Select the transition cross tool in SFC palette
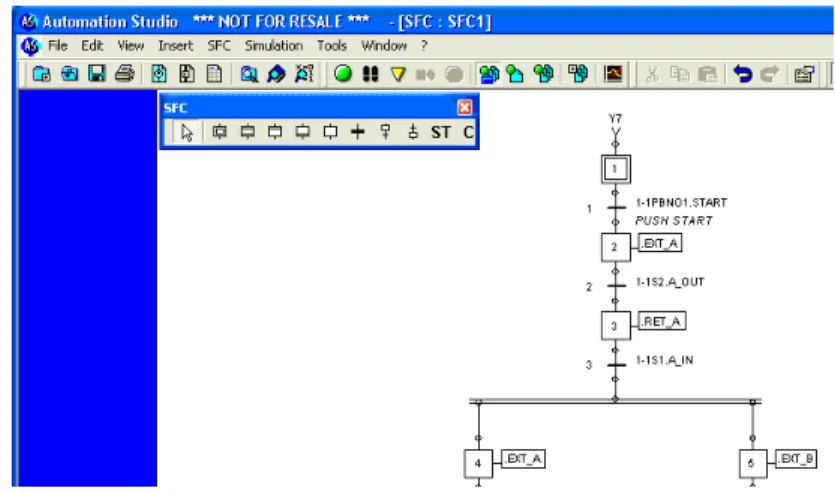The image size is (835, 494). pos(358,131)
